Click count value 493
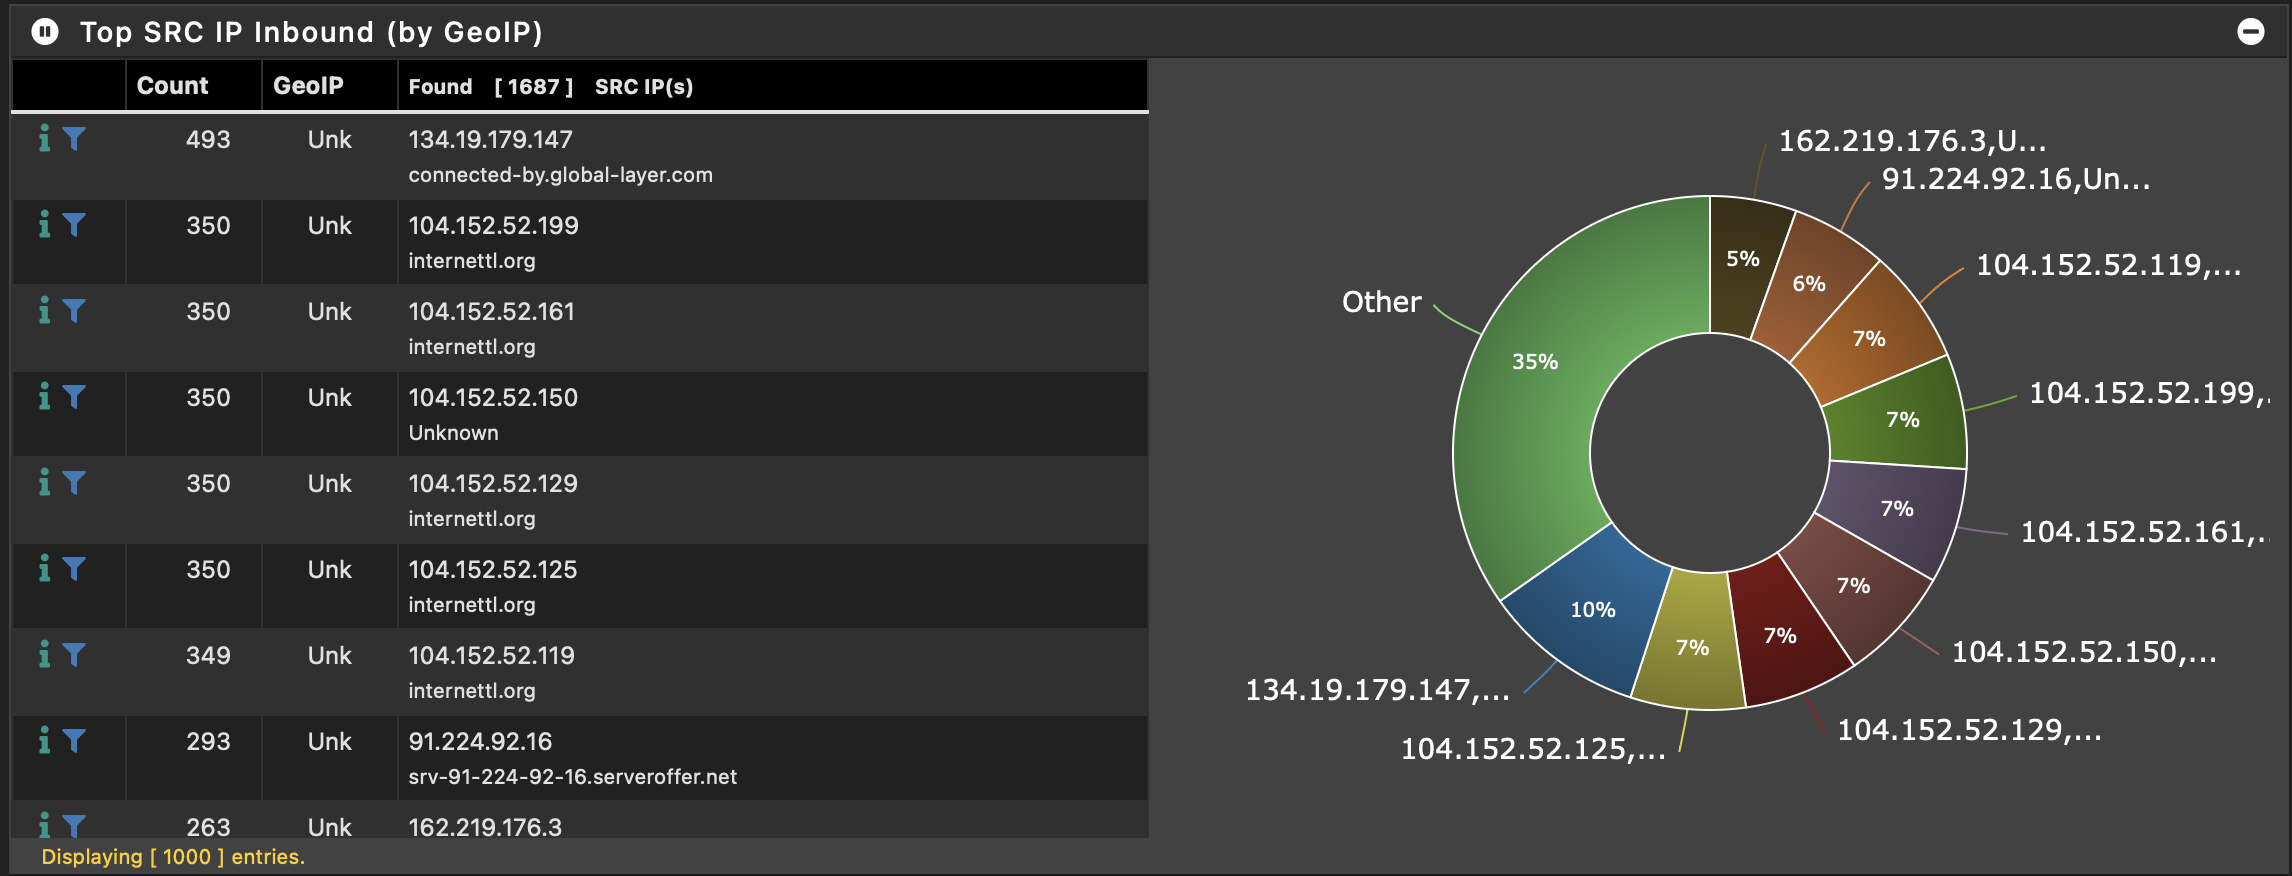This screenshot has height=876, width=2292. point(208,140)
